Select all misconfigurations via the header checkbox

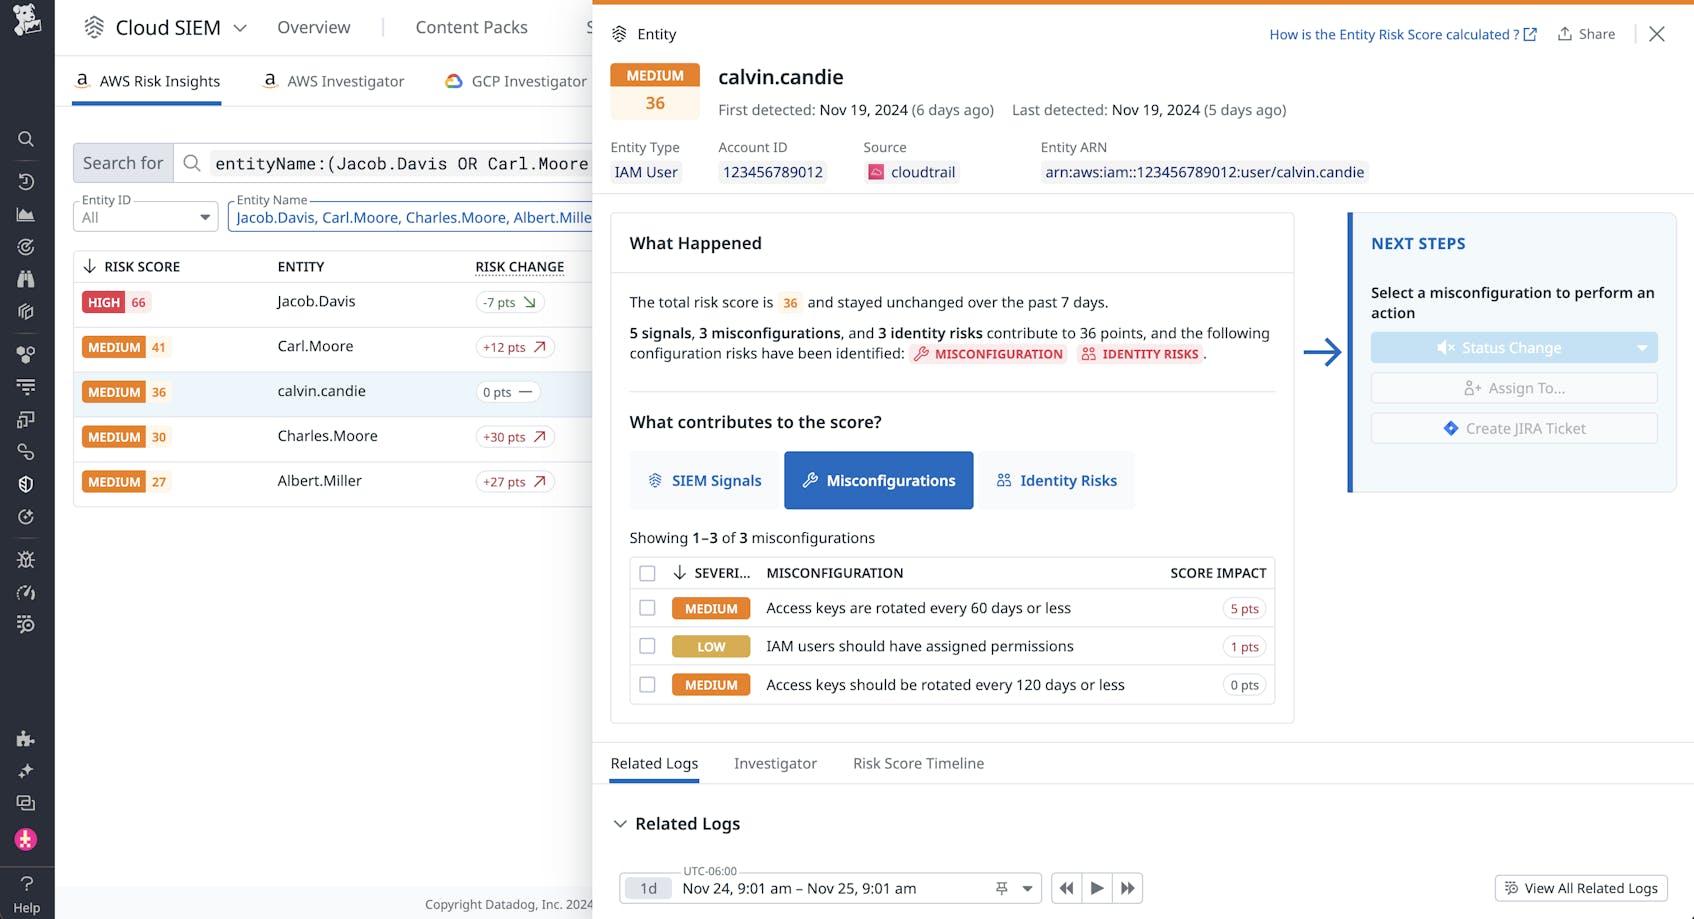(x=647, y=572)
